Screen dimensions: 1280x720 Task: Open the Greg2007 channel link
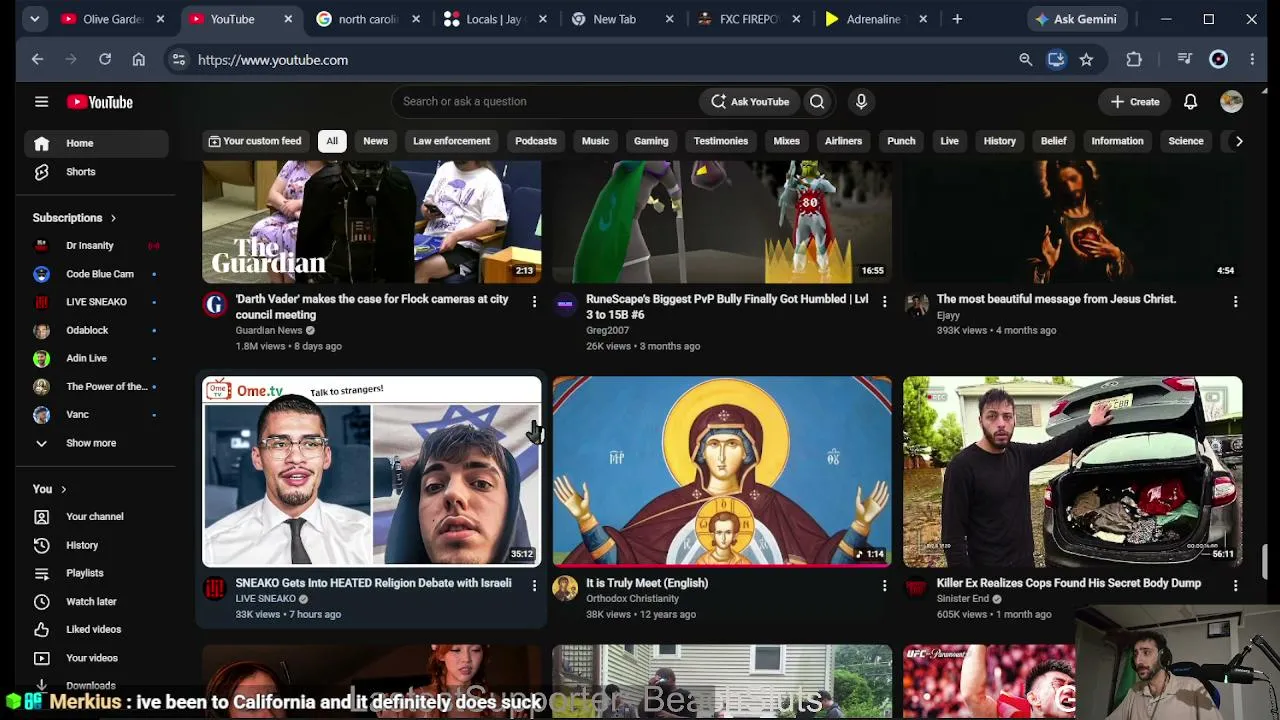[x=607, y=330]
